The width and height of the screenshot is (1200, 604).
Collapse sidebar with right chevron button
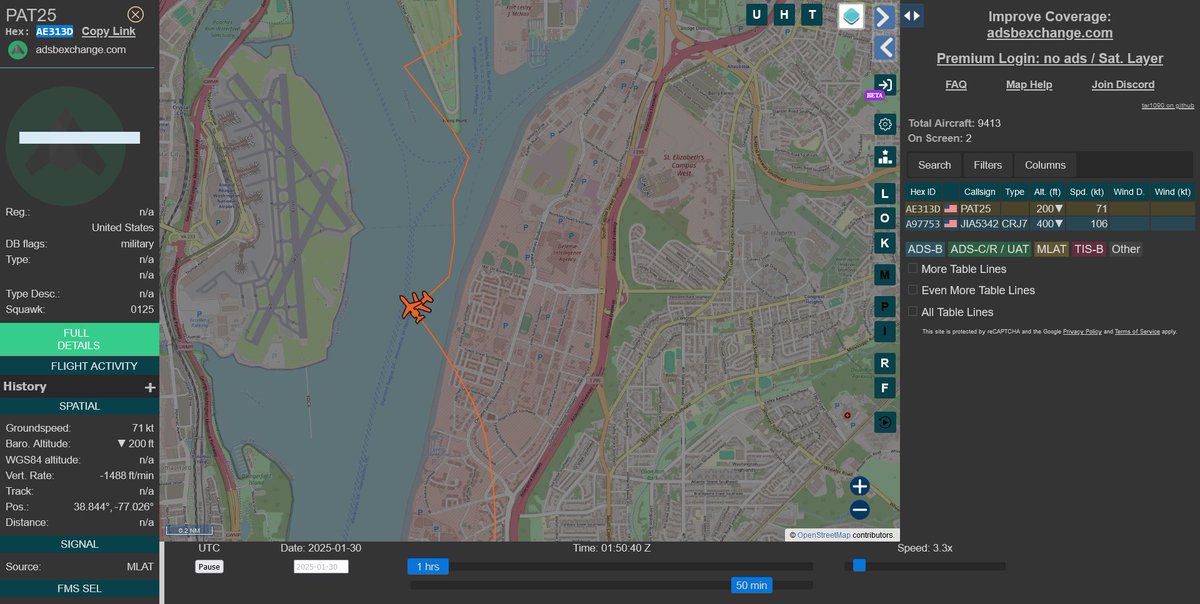point(884,17)
